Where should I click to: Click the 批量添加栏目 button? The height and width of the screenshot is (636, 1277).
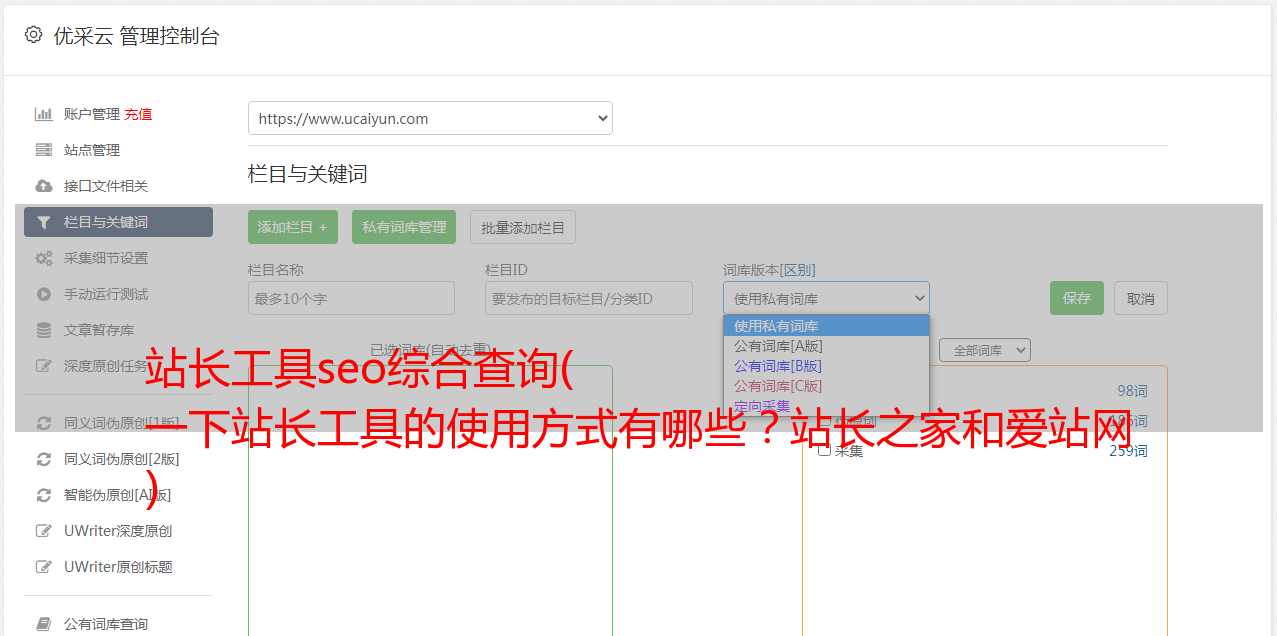[523, 227]
